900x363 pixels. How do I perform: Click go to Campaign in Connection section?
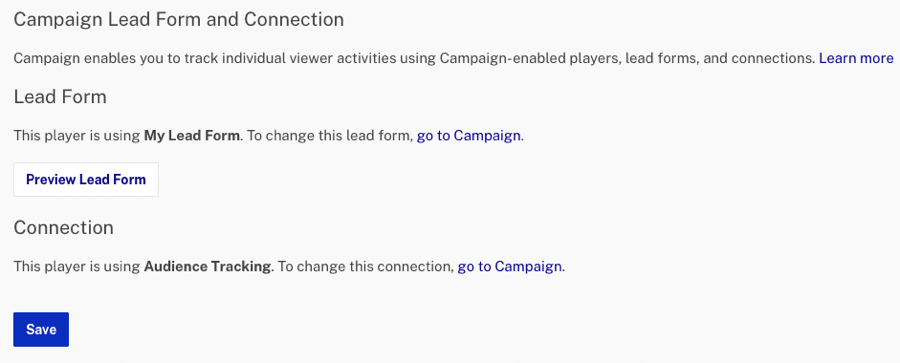[510, 267]
